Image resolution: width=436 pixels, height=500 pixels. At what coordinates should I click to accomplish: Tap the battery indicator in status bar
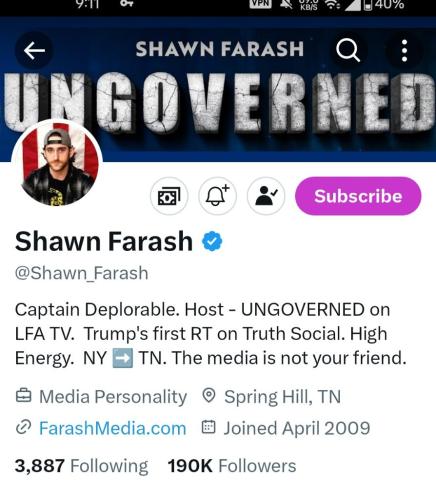[x=368, y=5]
